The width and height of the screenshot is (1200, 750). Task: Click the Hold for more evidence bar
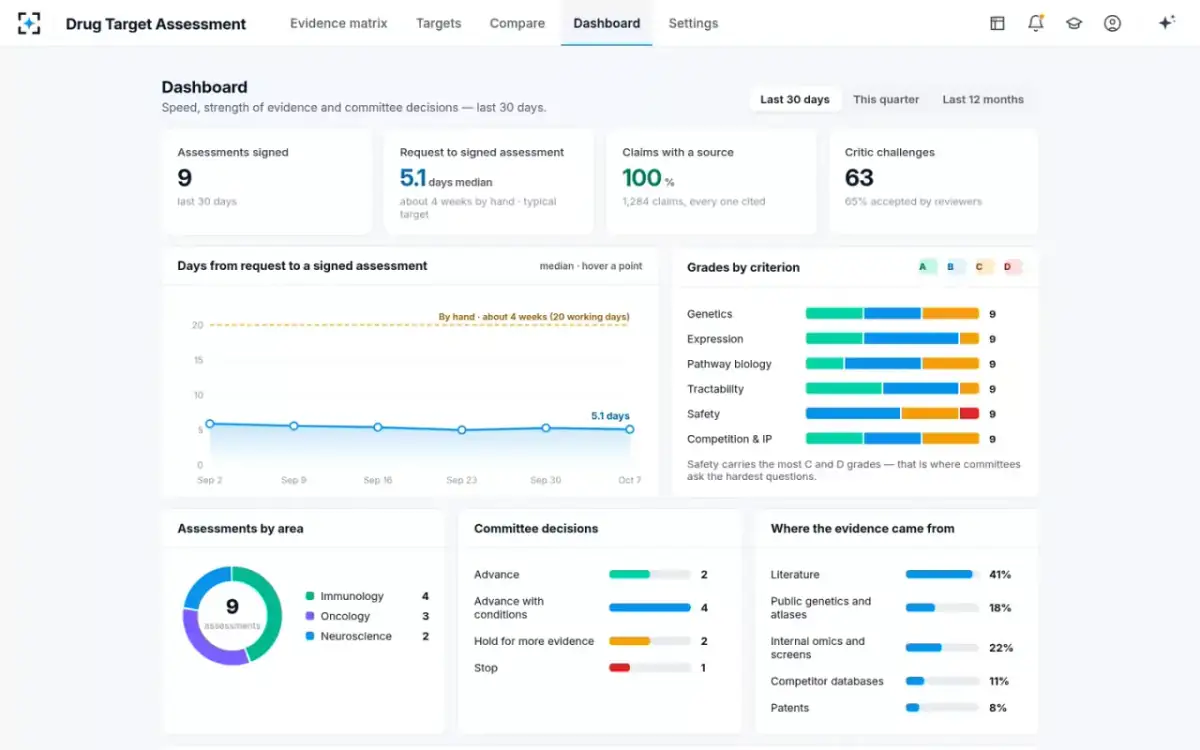click(x=650, y=641)
